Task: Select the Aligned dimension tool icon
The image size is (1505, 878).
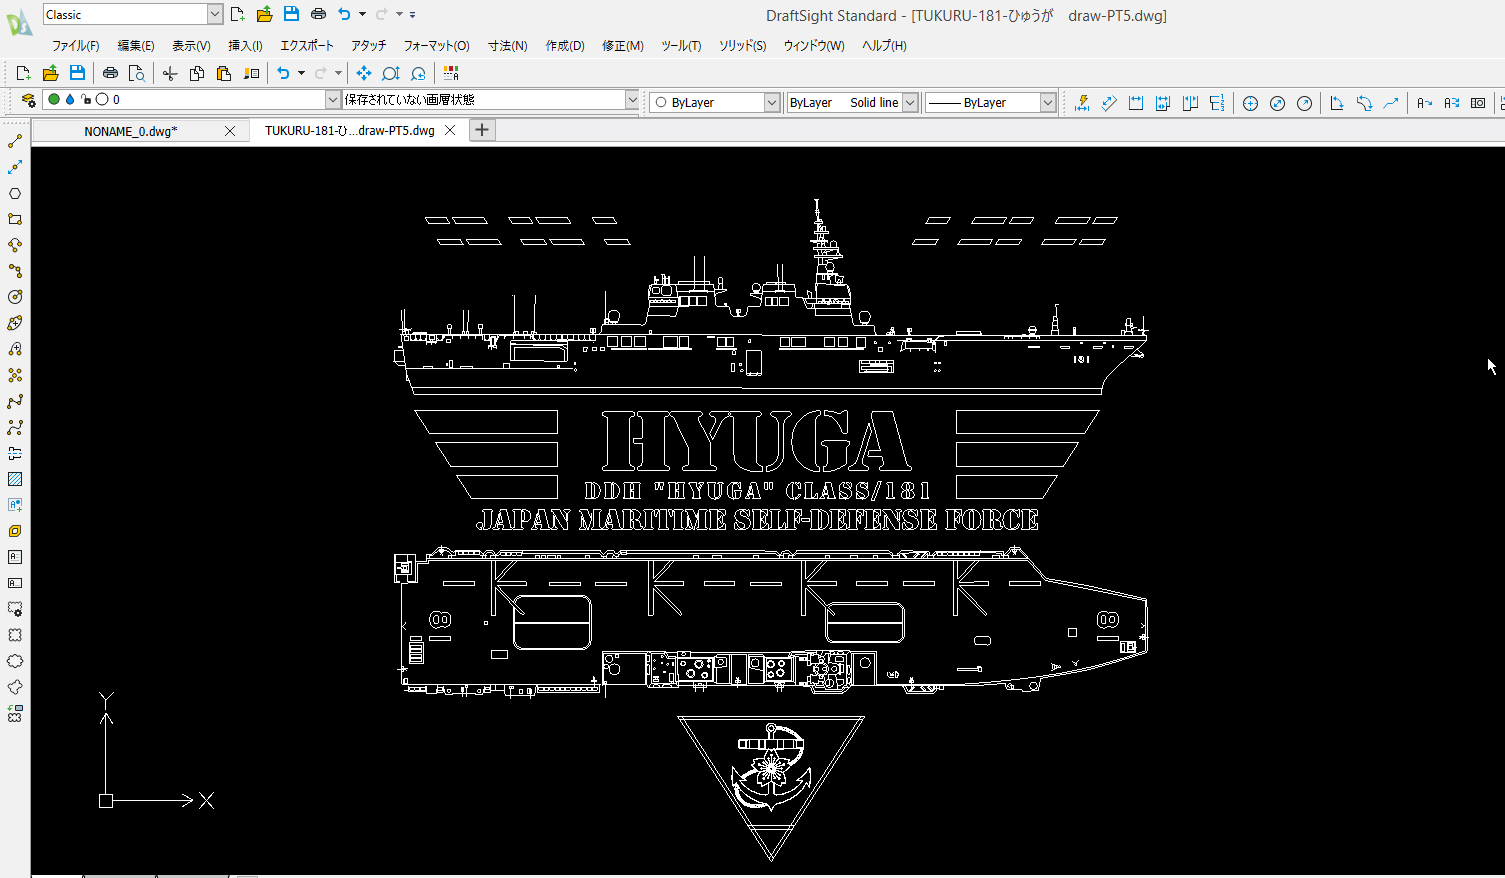Action: point(1109,103)
